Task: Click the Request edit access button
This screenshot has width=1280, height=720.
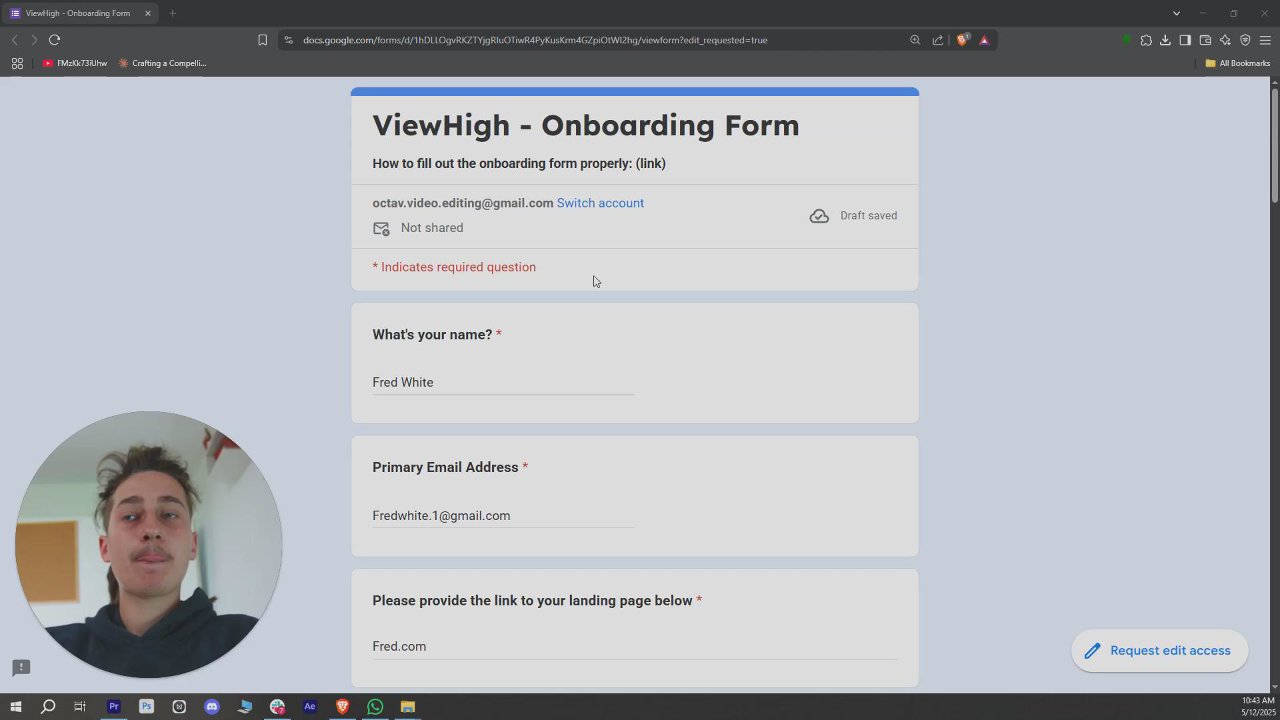Action: [x=1159, y=651]
